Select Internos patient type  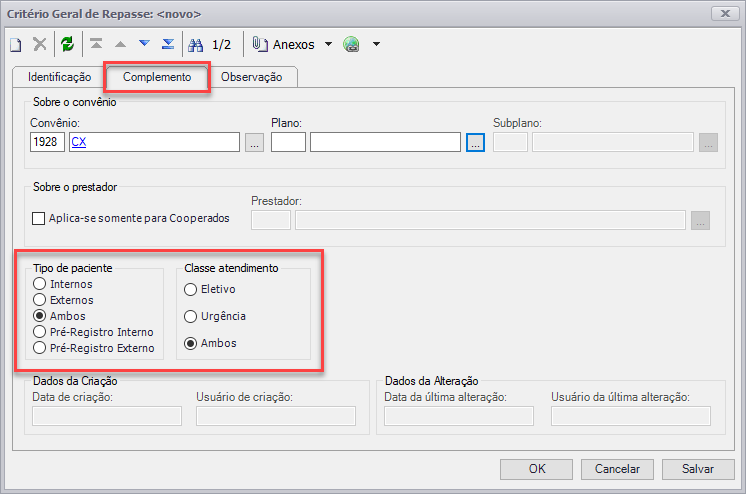[x=39, y=284]
